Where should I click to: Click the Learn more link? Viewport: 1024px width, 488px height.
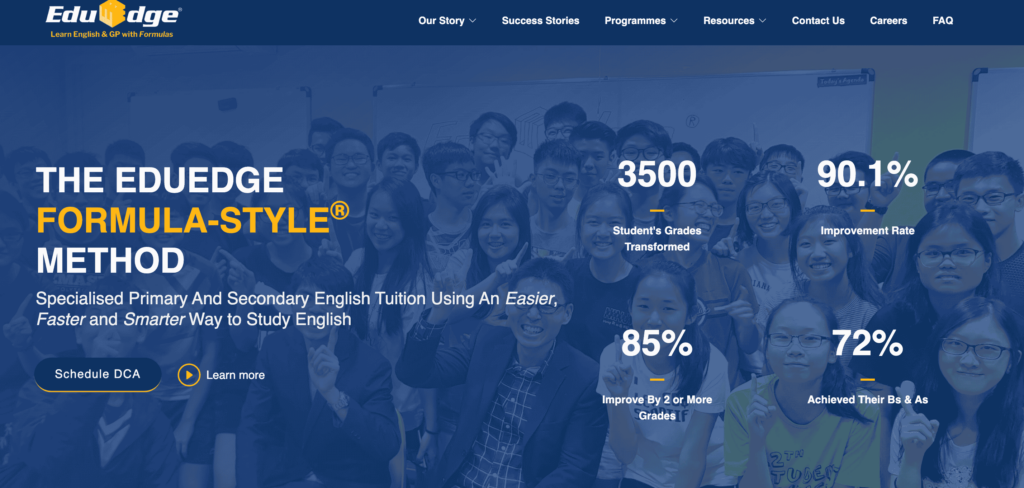235,375
